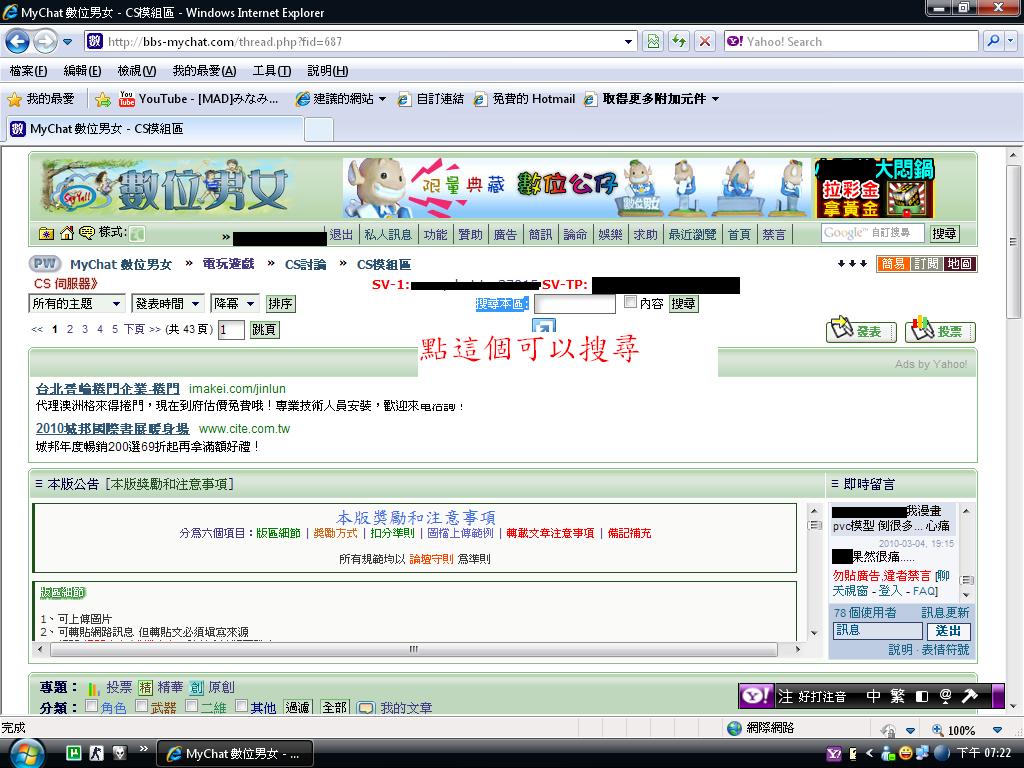Image resolution: width=1024 pixels, height=768 pixels.
Task: Open the 私人訊息 link in forum nav
Action: [x=388, y=234]
